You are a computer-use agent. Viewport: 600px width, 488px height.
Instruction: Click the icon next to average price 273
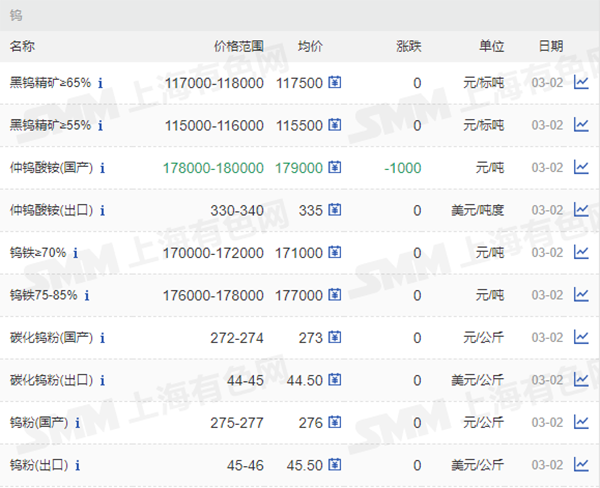[x=335, y=338]
